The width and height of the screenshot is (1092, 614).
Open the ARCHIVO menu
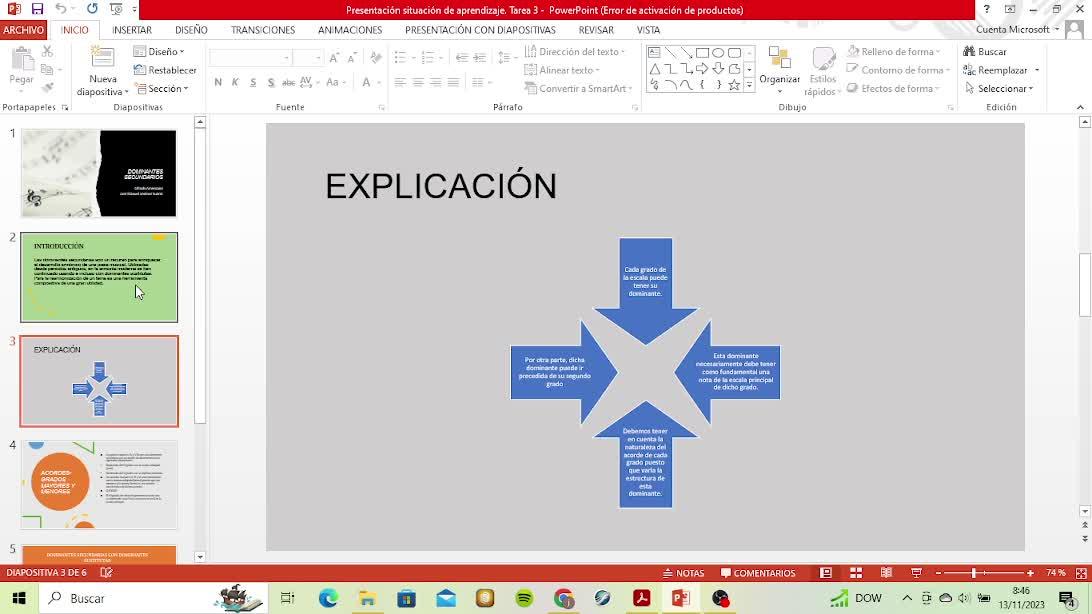point(23,30)
